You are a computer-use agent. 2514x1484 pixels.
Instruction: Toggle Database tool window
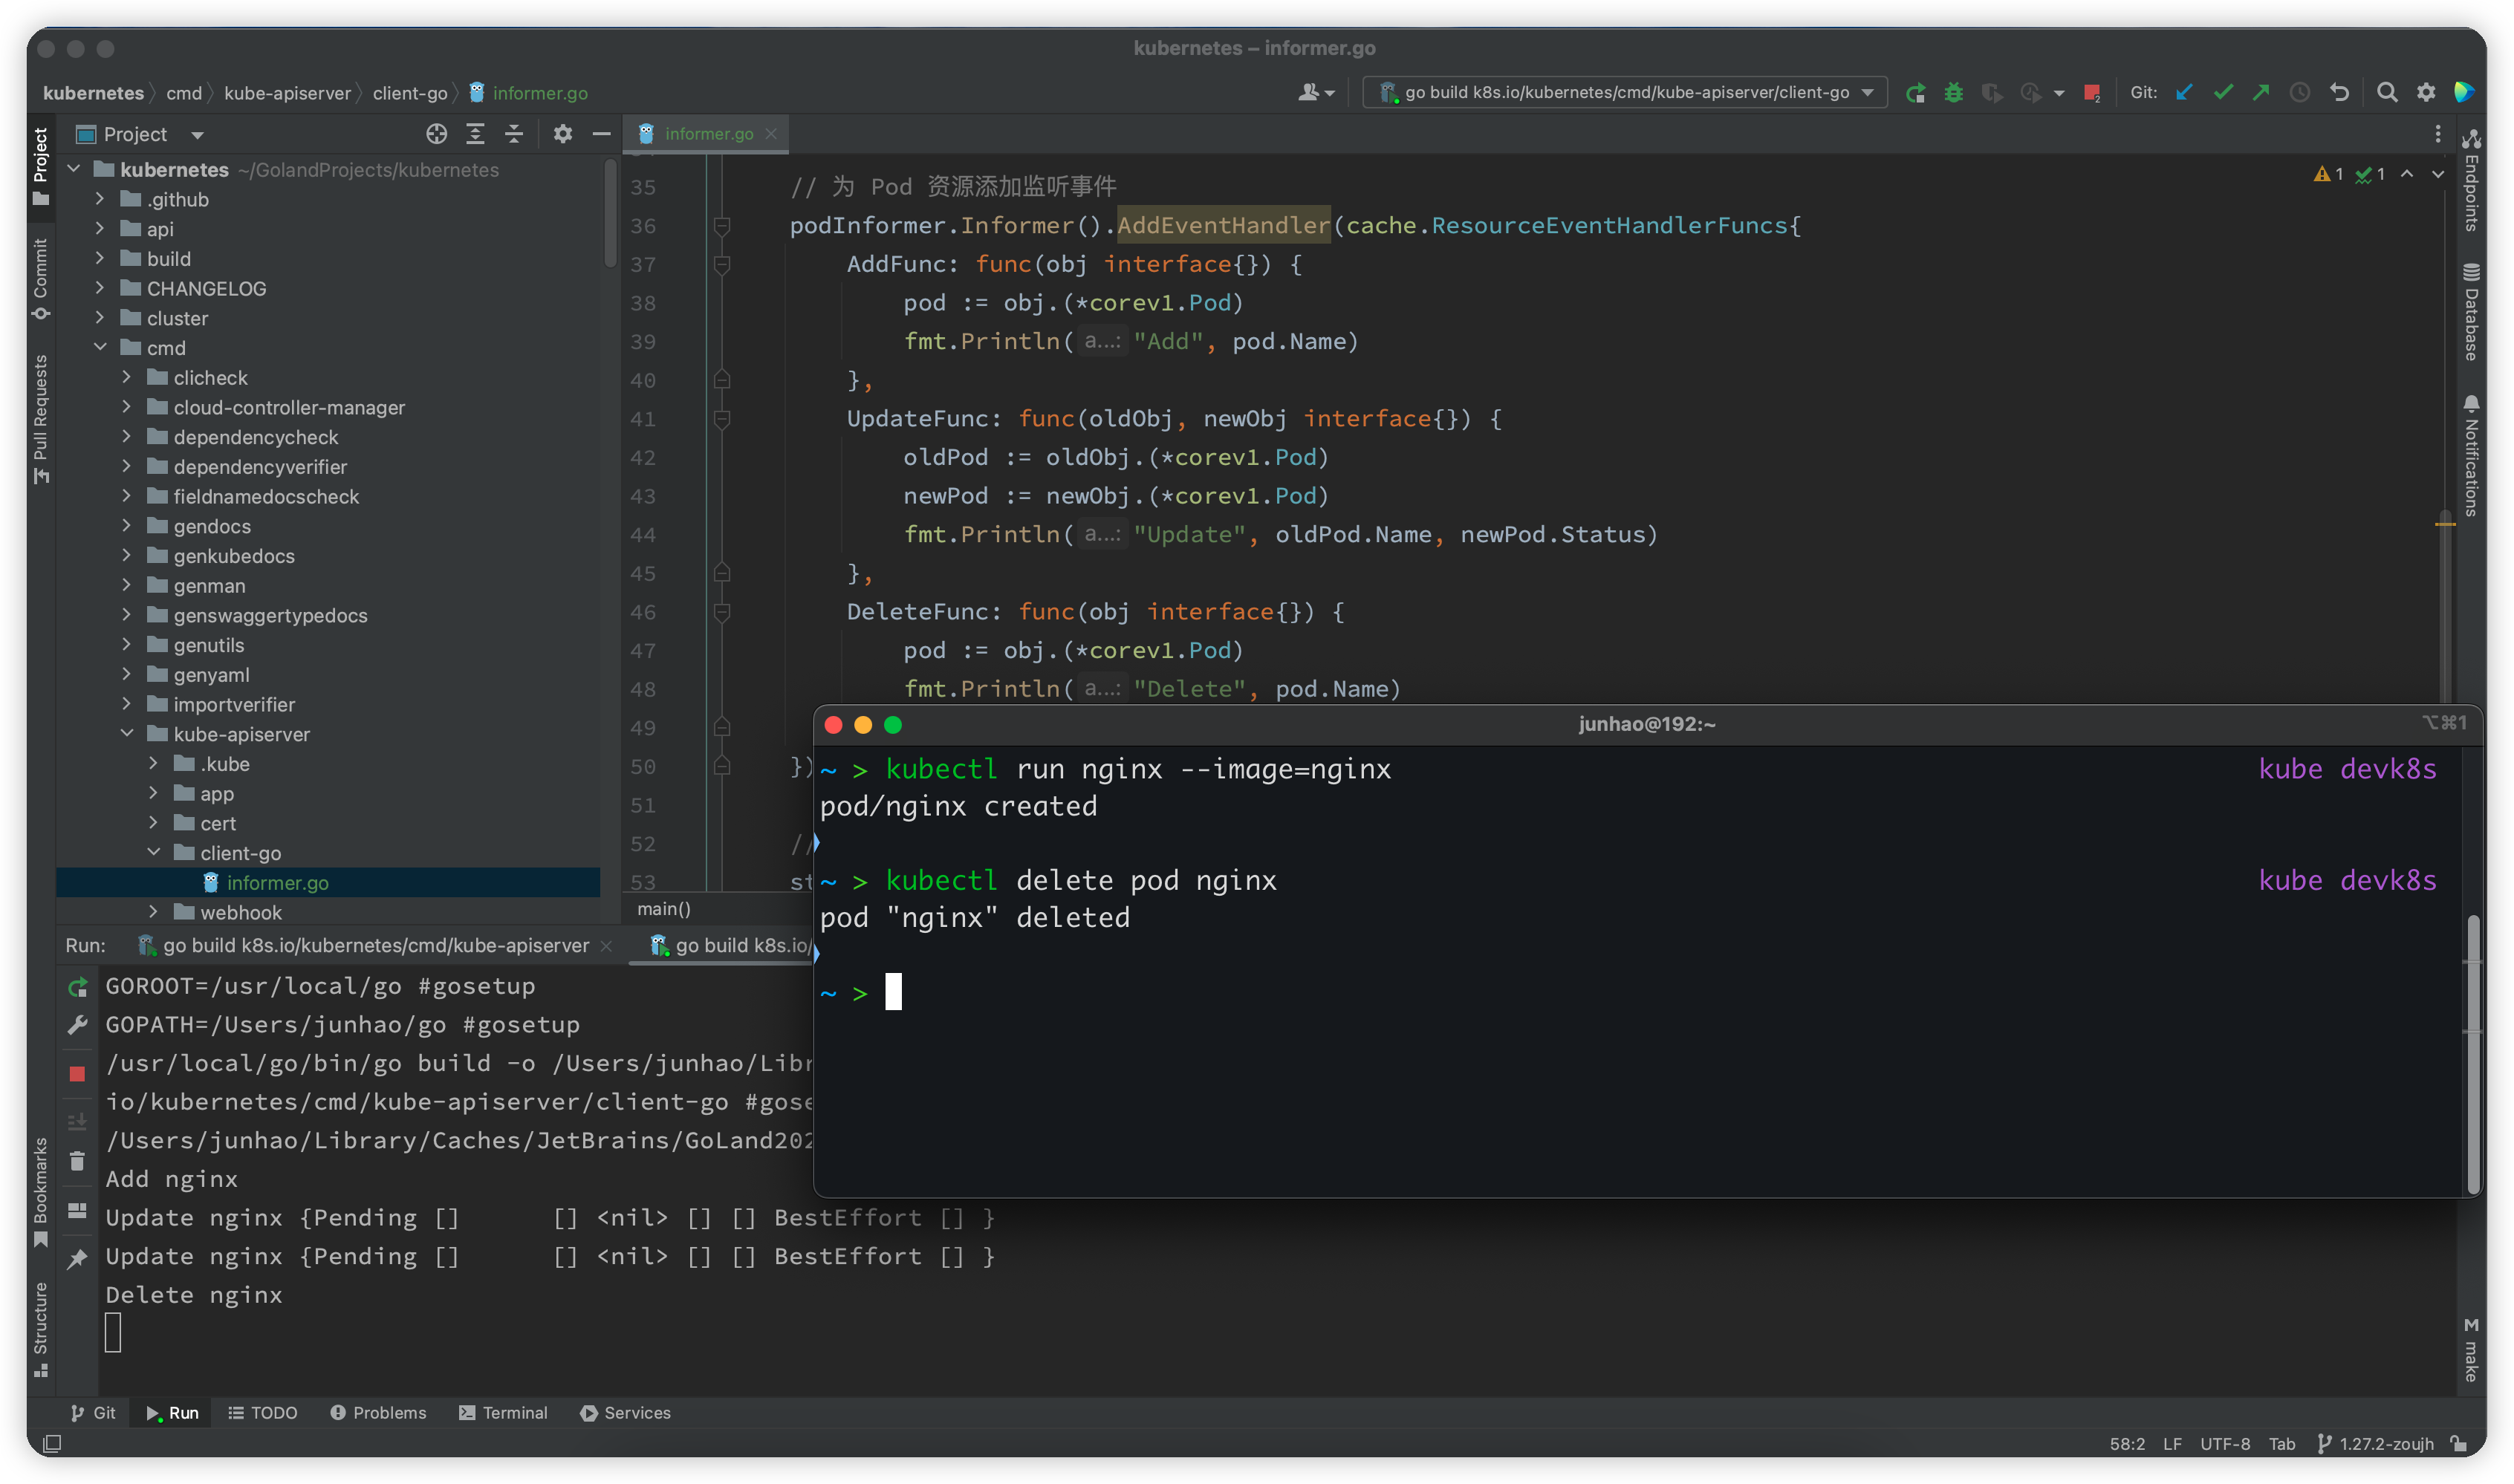2471,311
